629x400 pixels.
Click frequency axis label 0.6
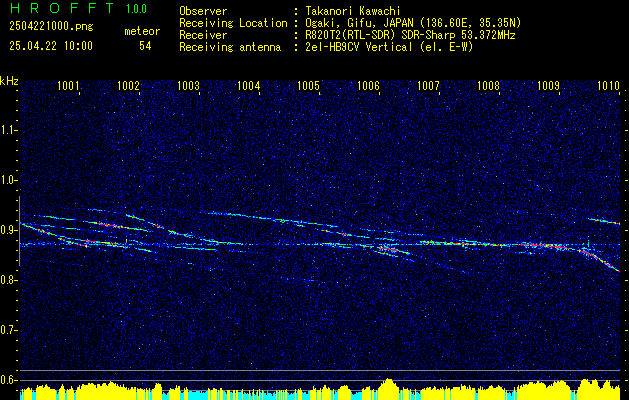[9, 380]
